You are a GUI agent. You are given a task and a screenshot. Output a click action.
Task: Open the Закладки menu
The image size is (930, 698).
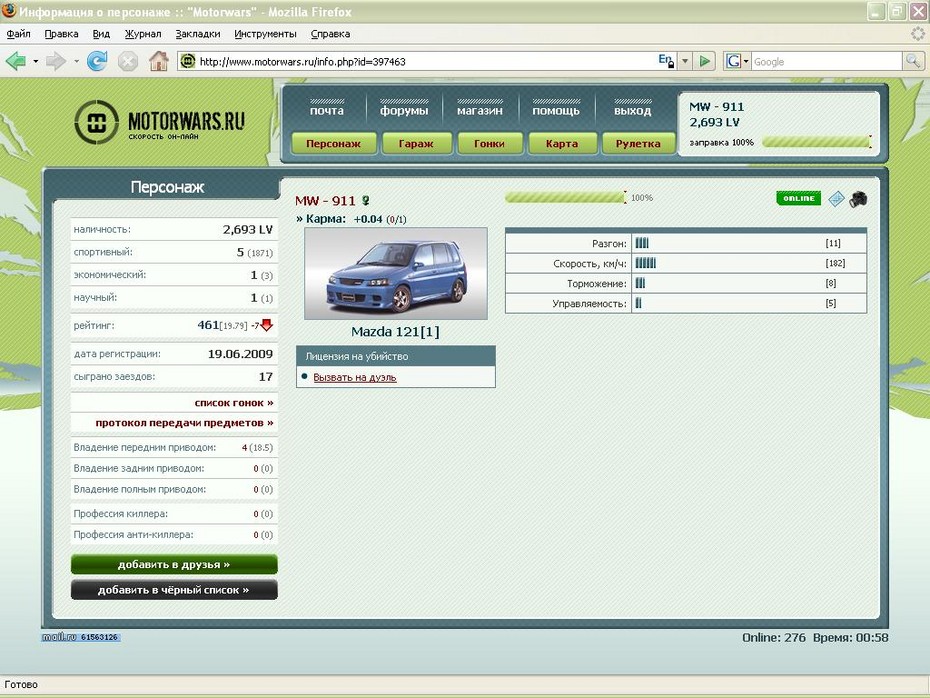point(198,34)
